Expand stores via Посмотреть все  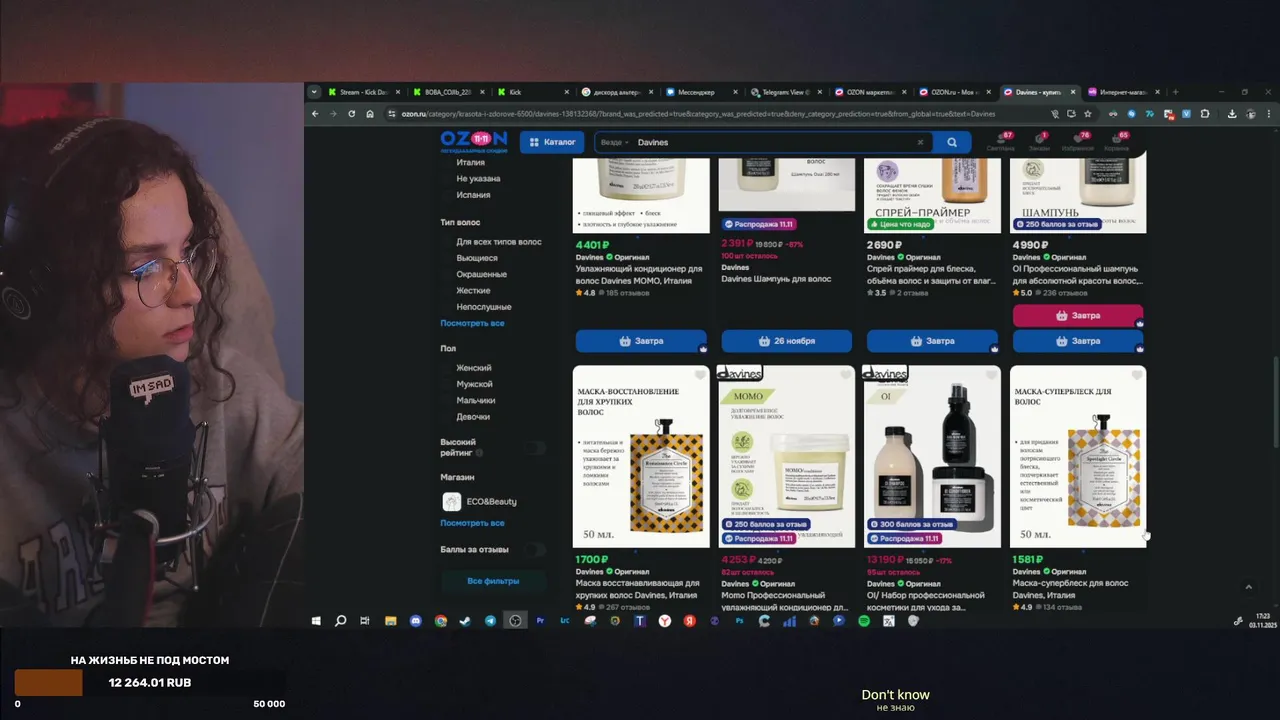[x=472, y=523]
